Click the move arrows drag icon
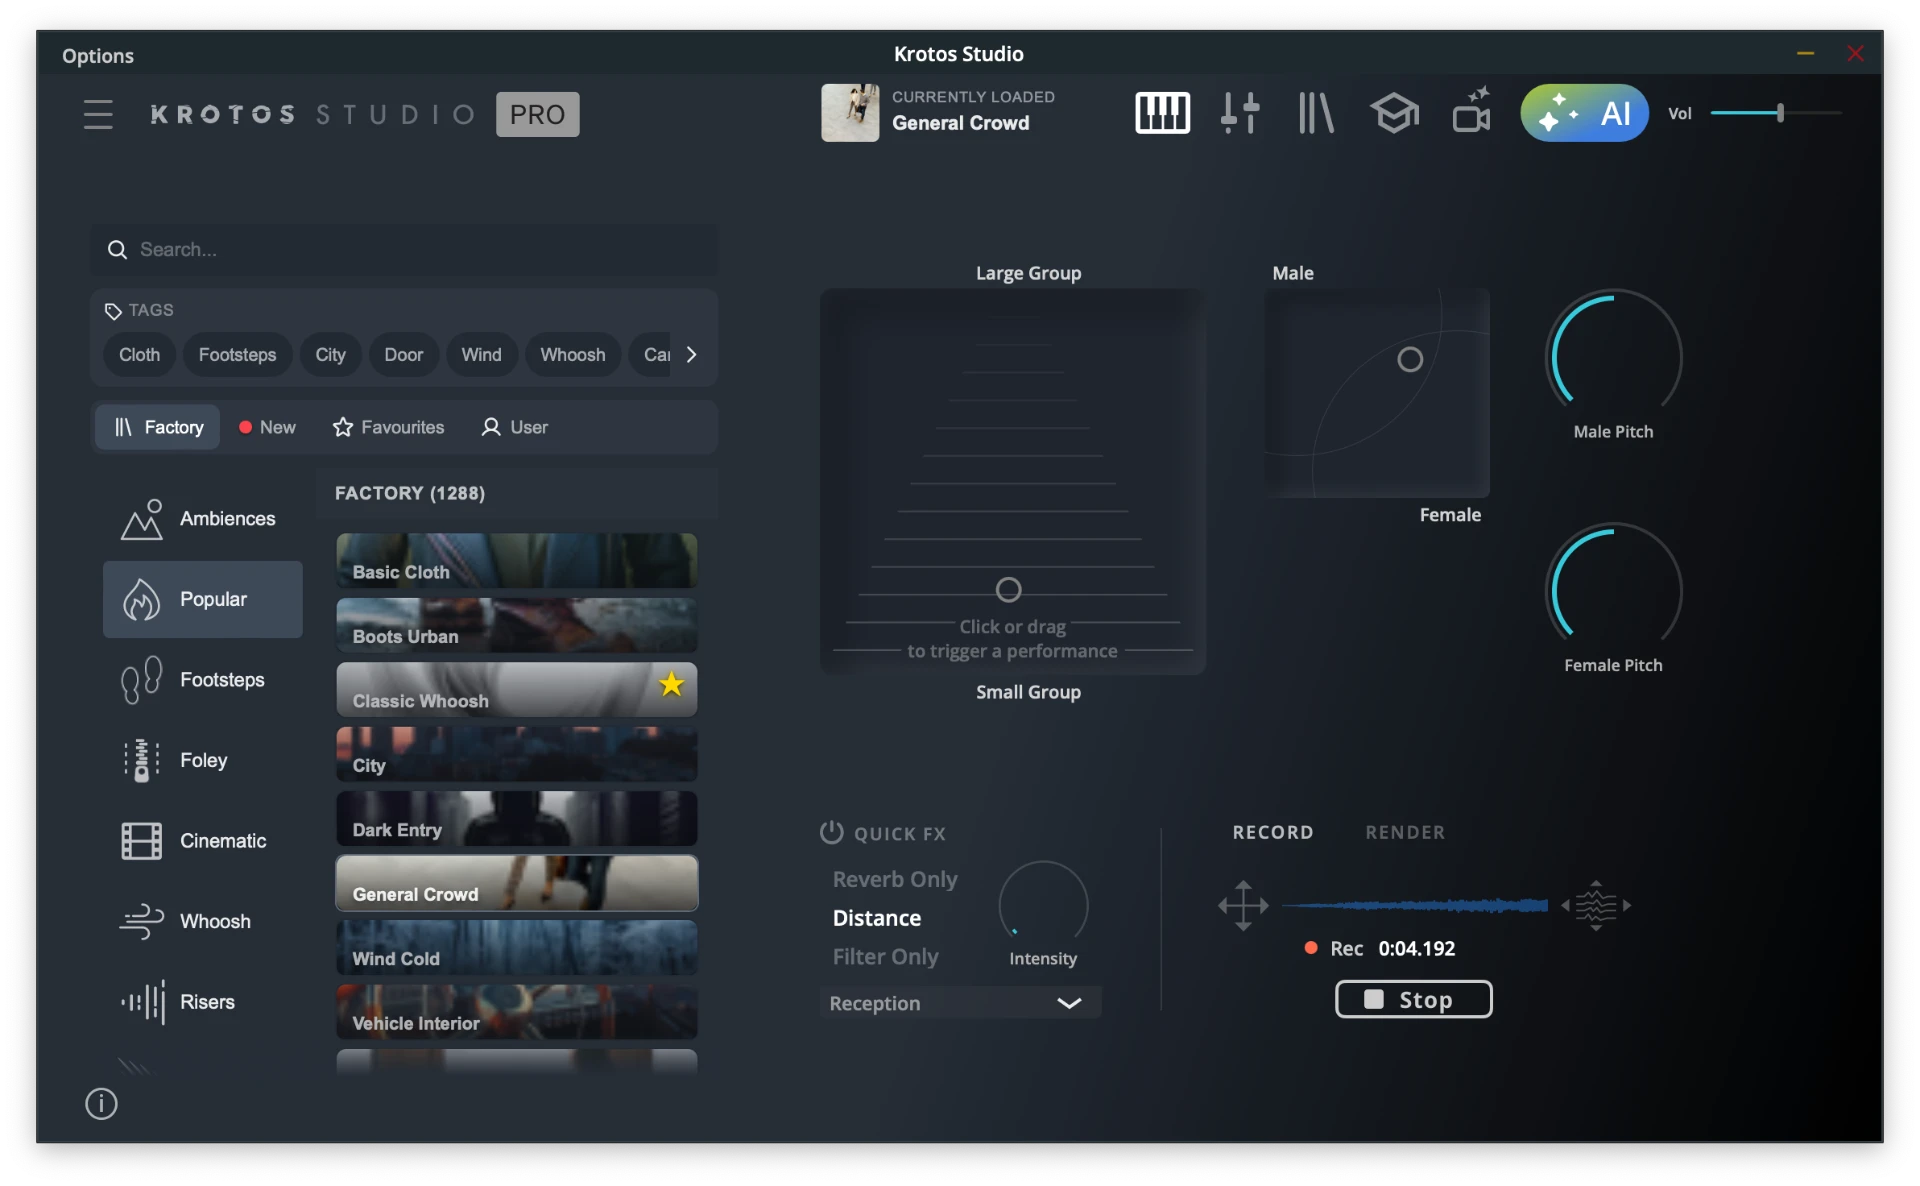The height and width of the screenshot is (1186, 1920). point(1243,905)
